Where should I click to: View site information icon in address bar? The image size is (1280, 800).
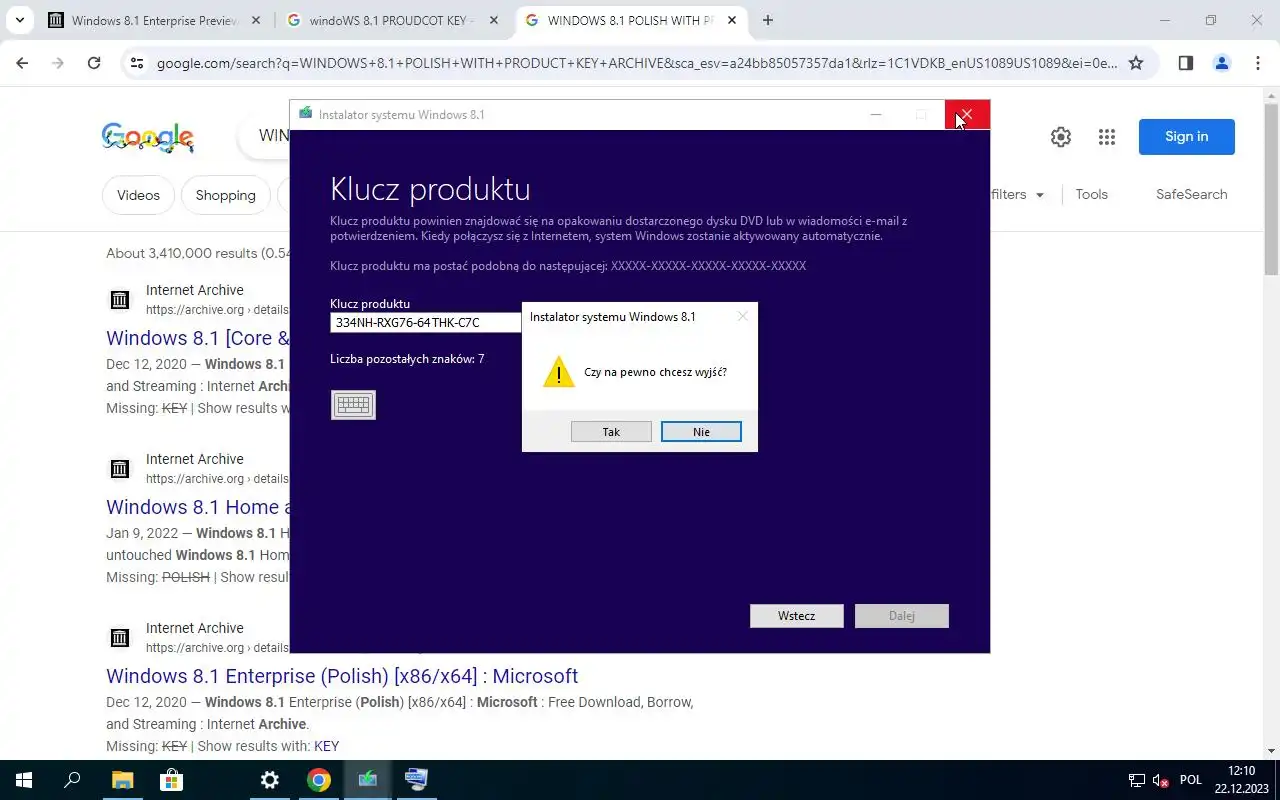pos(137,63)
